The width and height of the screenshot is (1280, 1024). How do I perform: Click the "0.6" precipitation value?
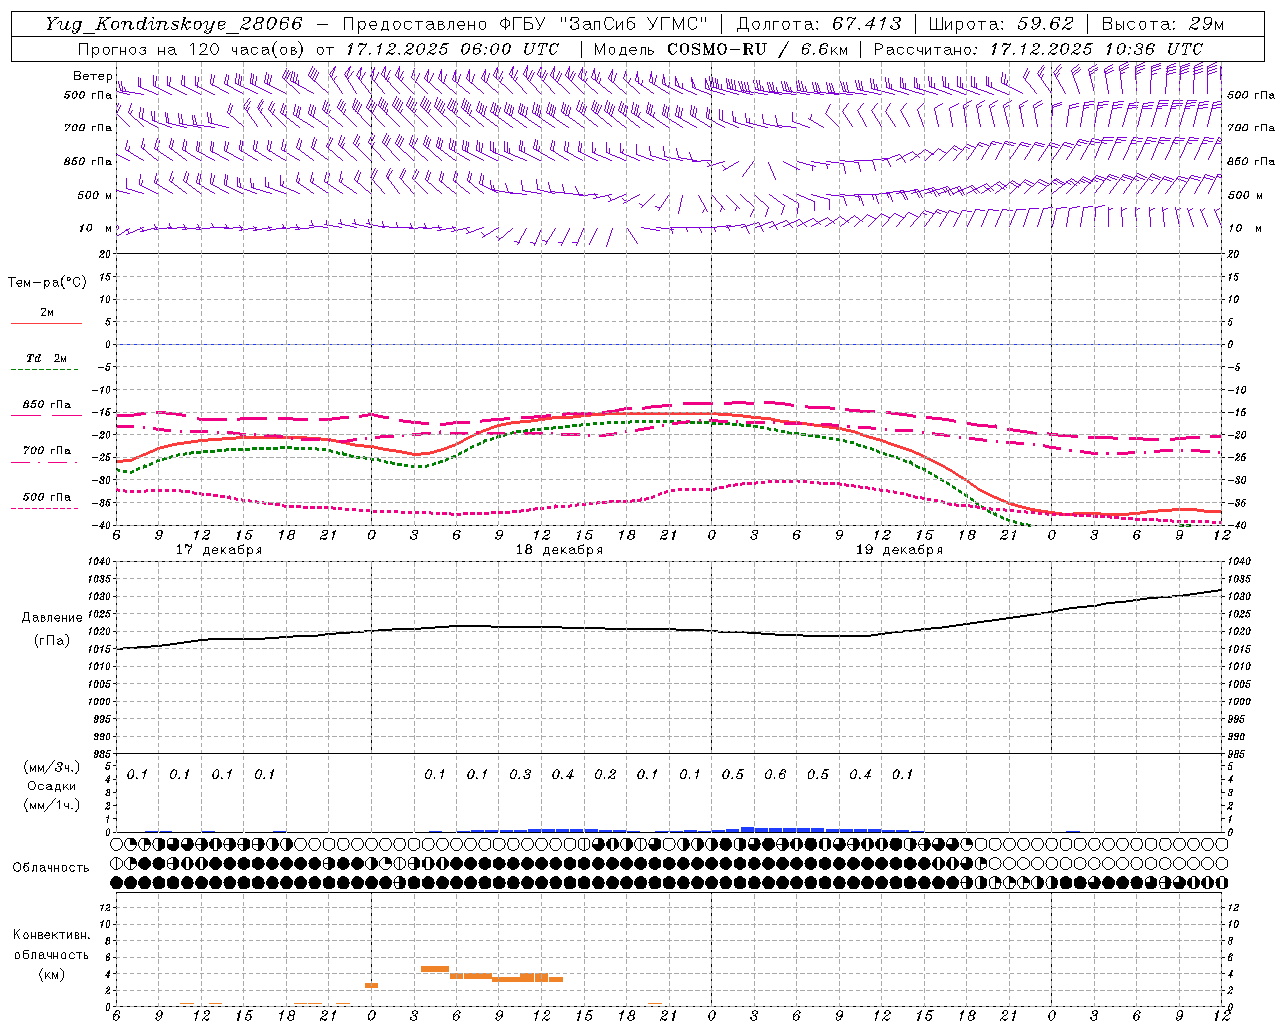pos(775,774)
